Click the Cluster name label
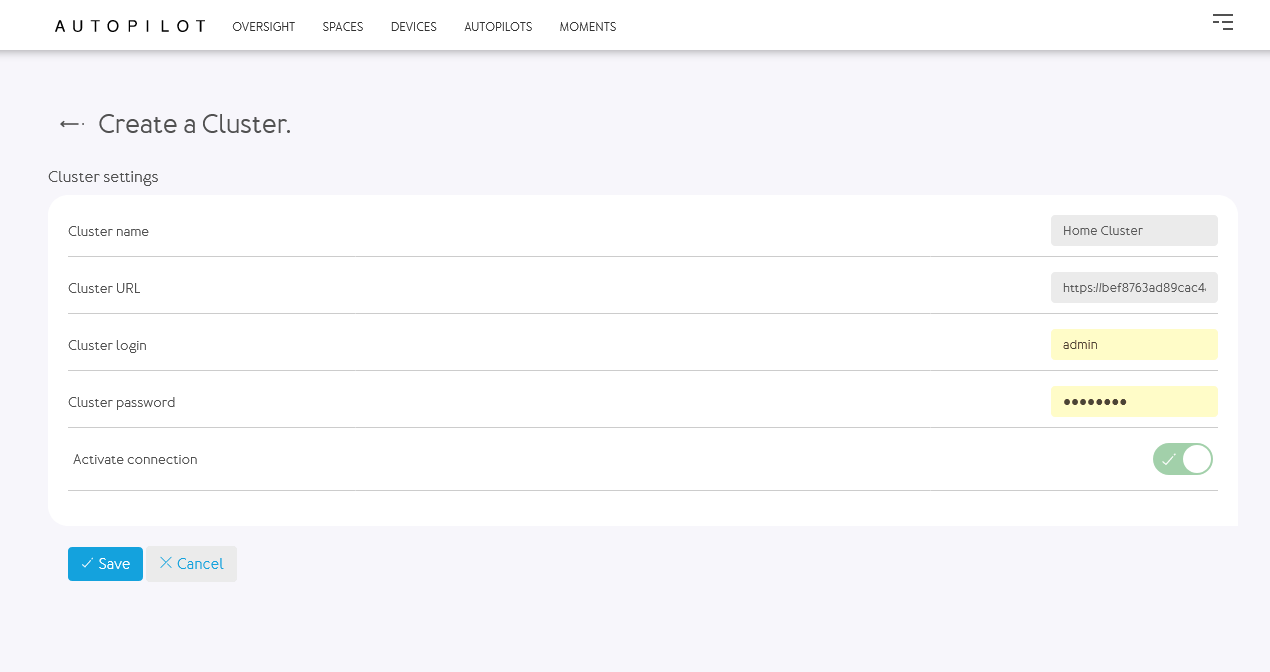Screen dimensions: 1270x672 (108, 231)
